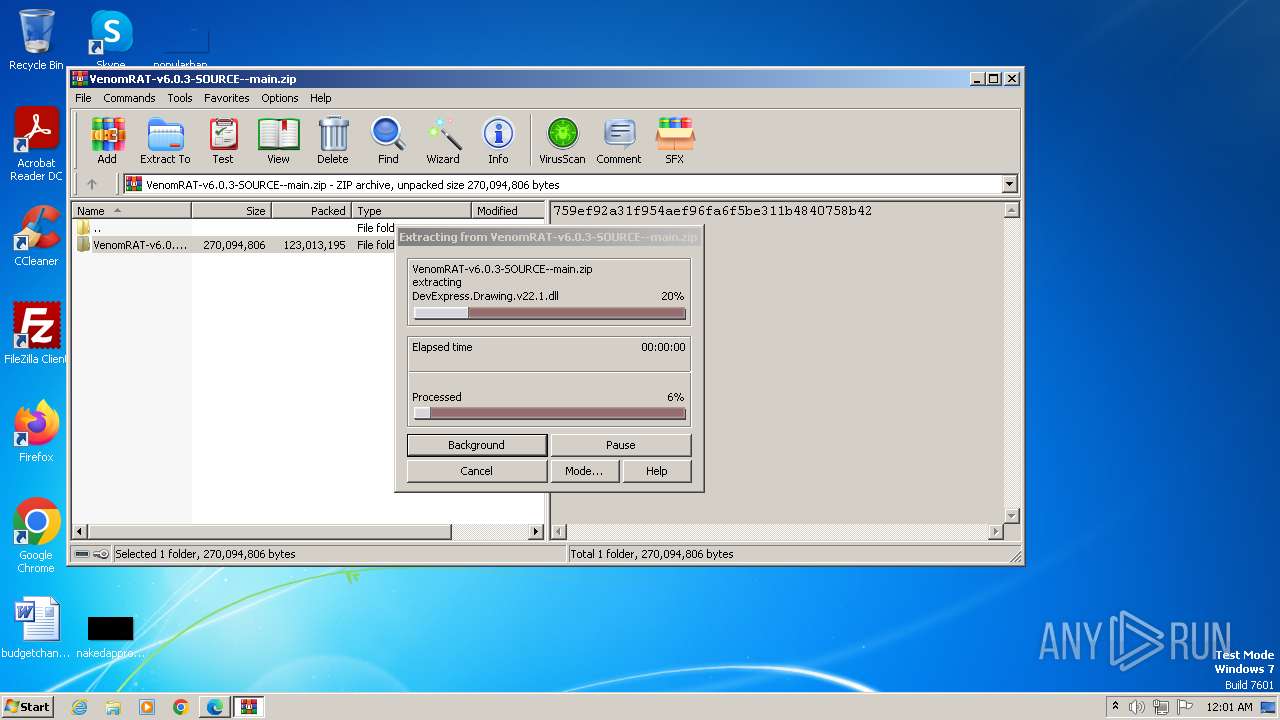
Task: Click Chrome icon in taskbar
Action: pos(181,707)
